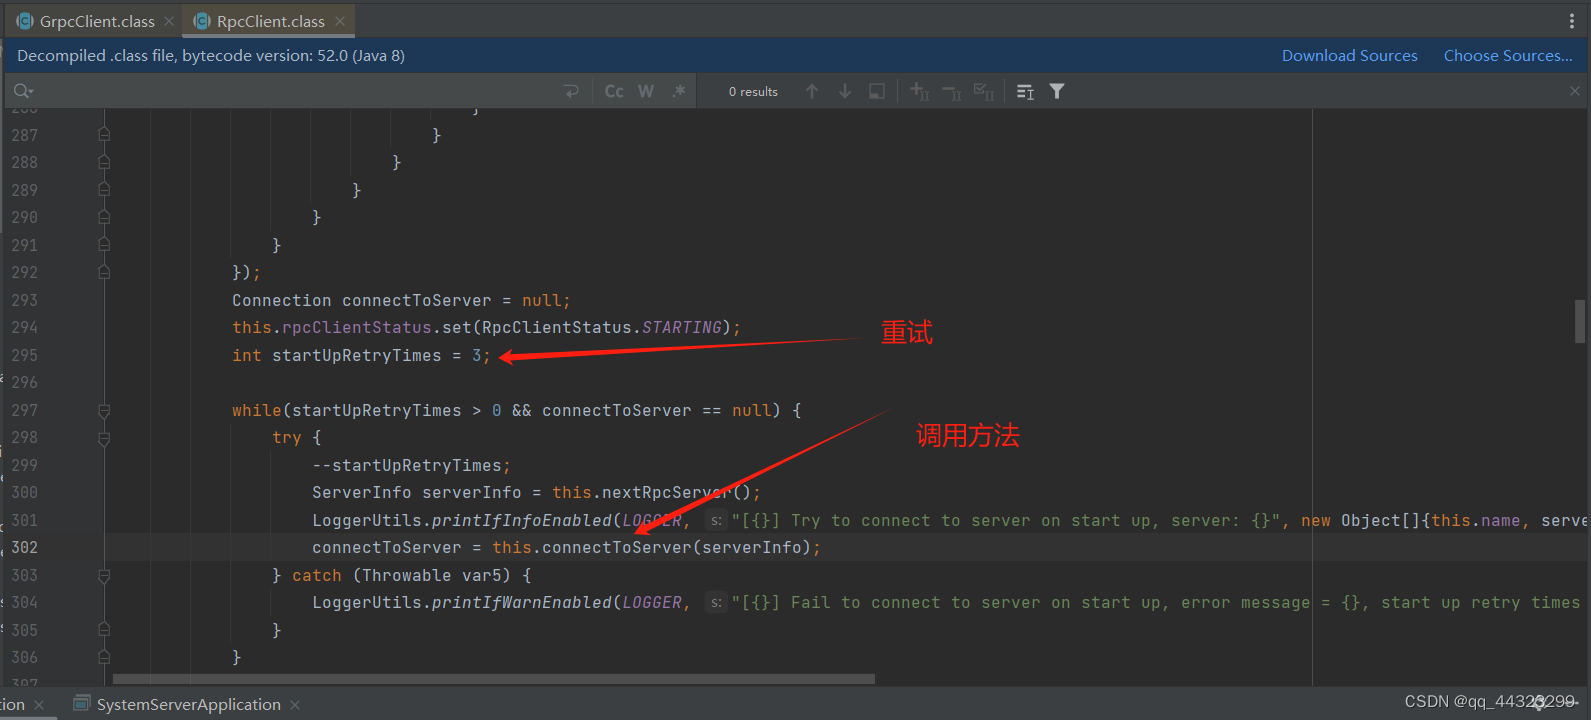This screenshot has width=1591, height=720.
Task: Go to the next search occurrence
Action: click(x=845, y=91)
